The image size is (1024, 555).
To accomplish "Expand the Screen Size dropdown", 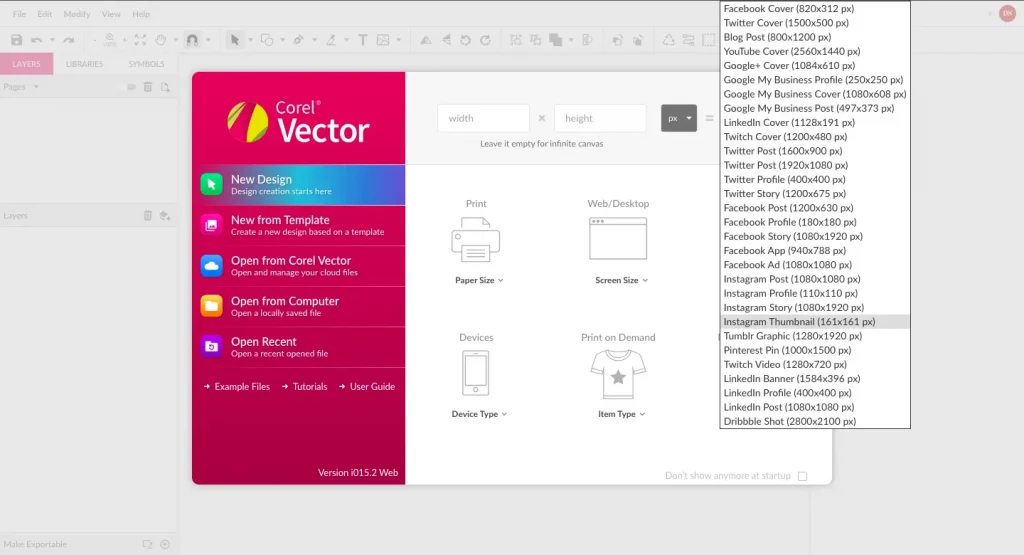I will point(621,280).
